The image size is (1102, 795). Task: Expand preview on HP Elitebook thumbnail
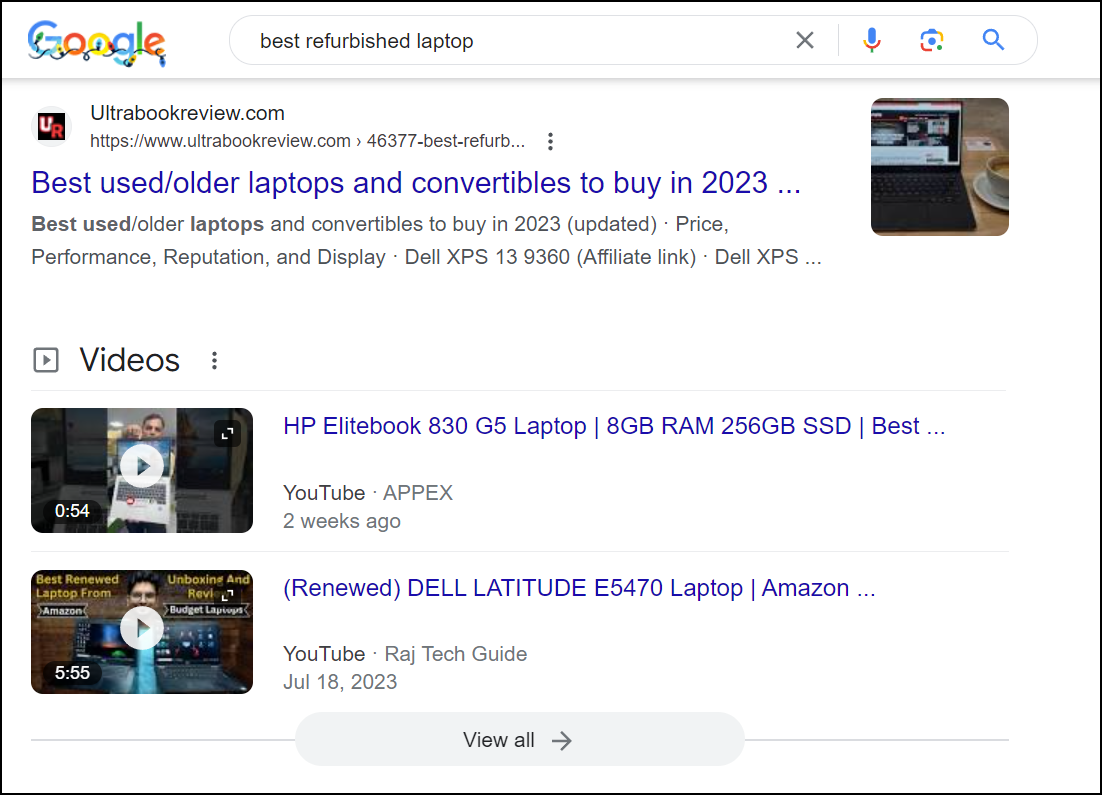coord(227,433)
